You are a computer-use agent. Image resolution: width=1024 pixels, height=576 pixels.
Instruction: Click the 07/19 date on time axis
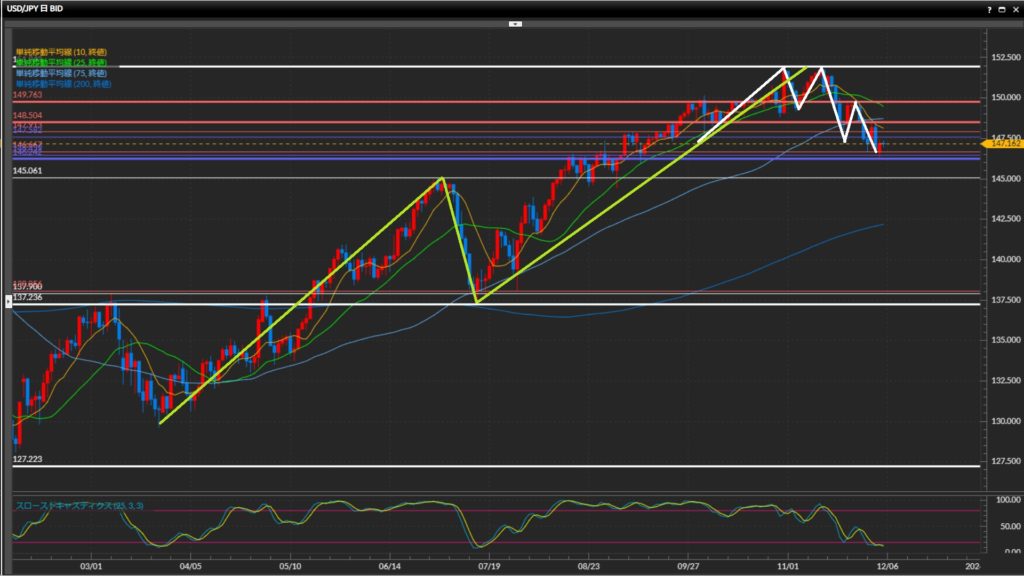point(489,565)
